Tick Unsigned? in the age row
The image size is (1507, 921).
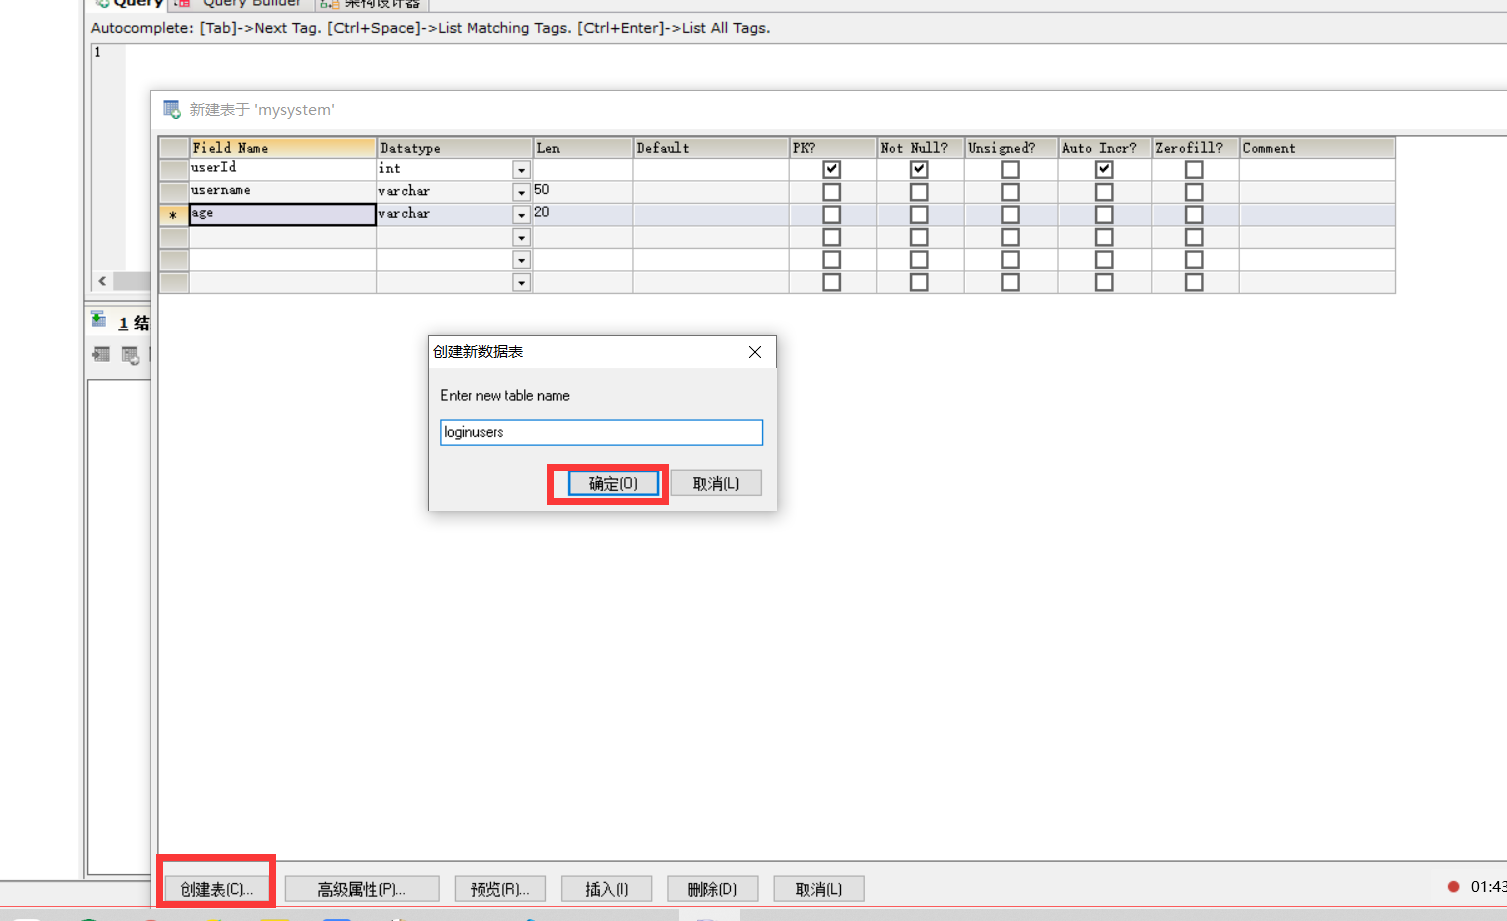[1010, 215]
